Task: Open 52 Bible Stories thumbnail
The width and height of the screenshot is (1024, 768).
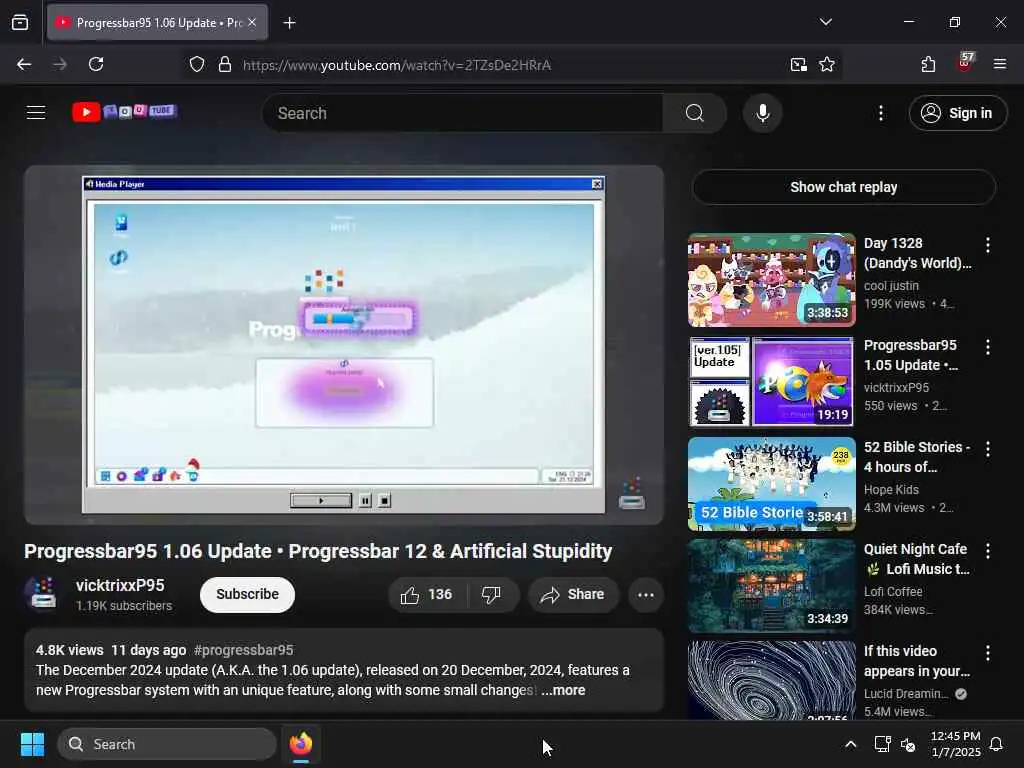Action: pyautogui.click(x=771, y=483)
